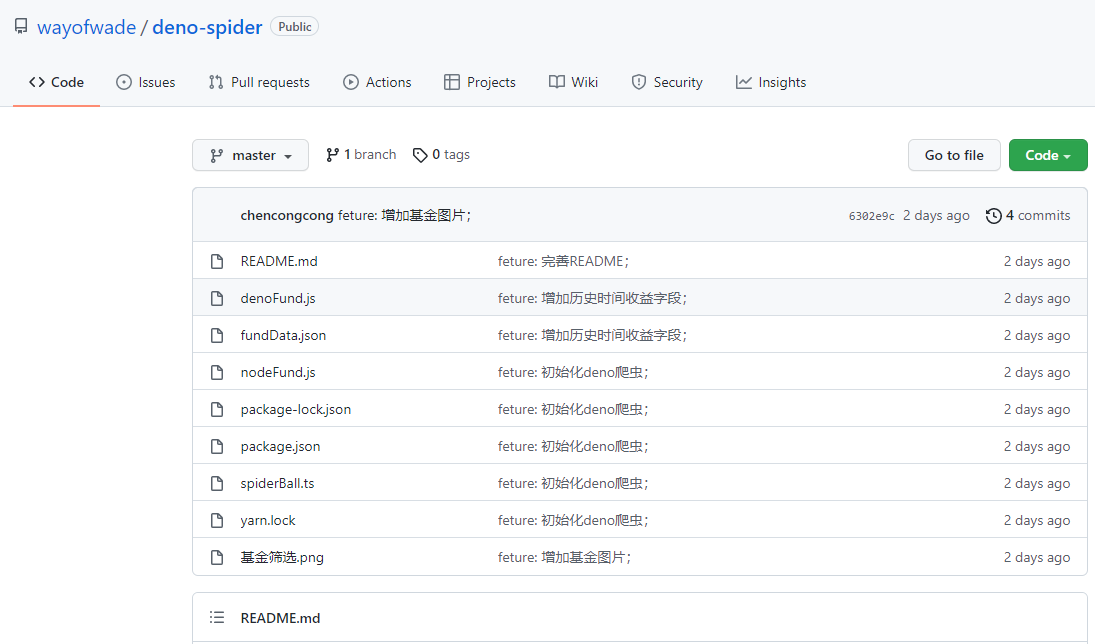View the 1 branch link
This screenshot has height=644, width=1095.
click(x=361, y=154)
